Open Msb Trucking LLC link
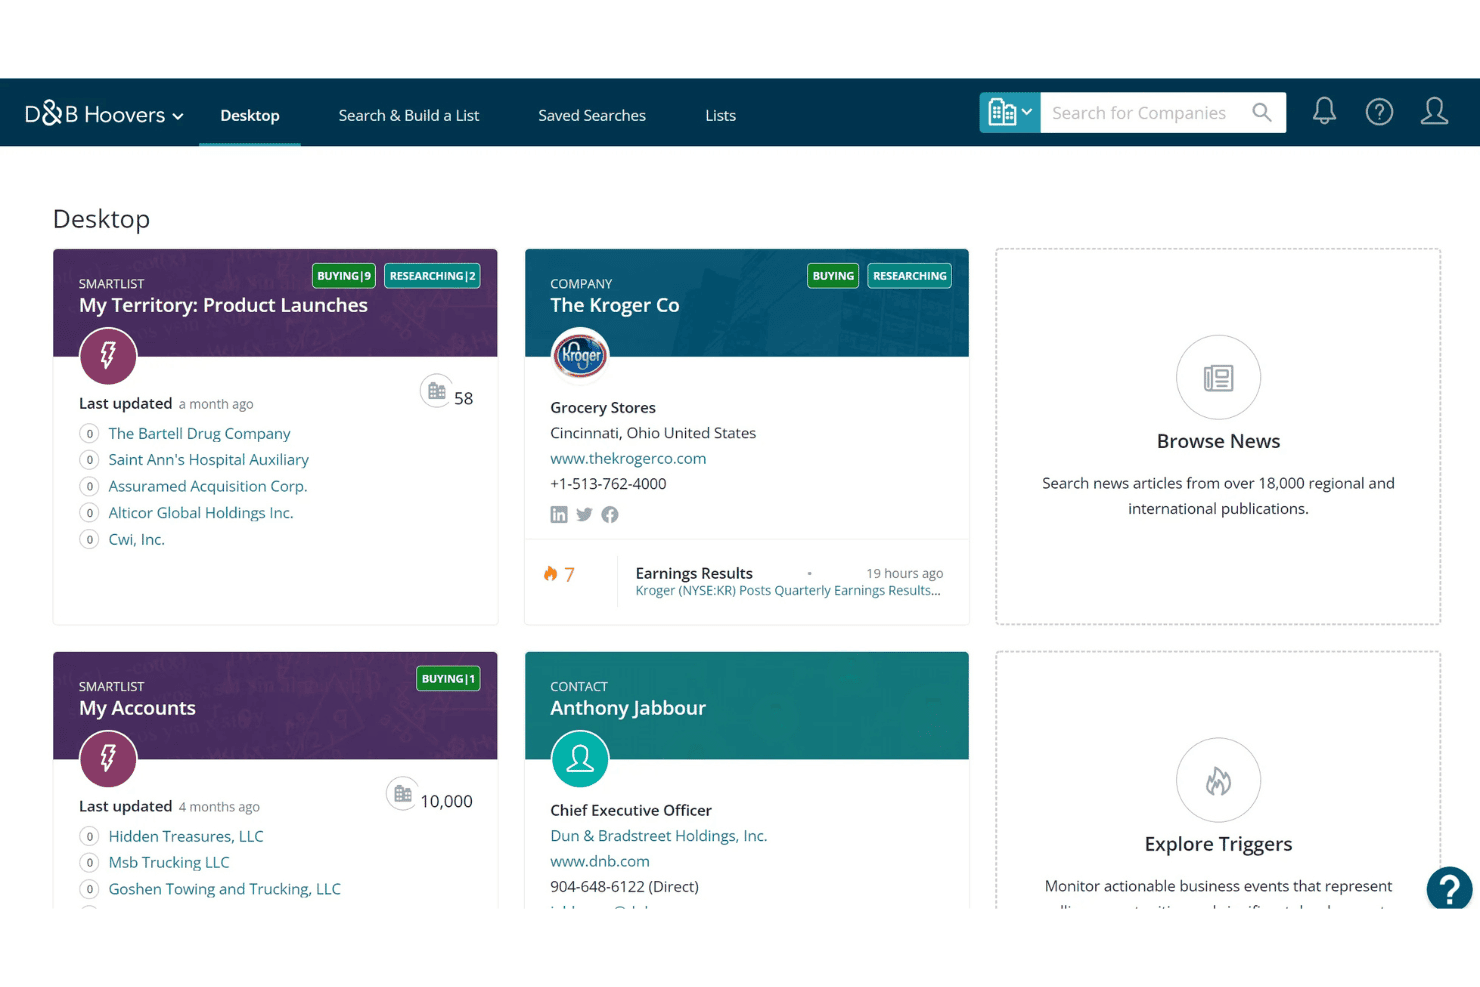This screenshot has height=987, width=1480. [169, 862]
